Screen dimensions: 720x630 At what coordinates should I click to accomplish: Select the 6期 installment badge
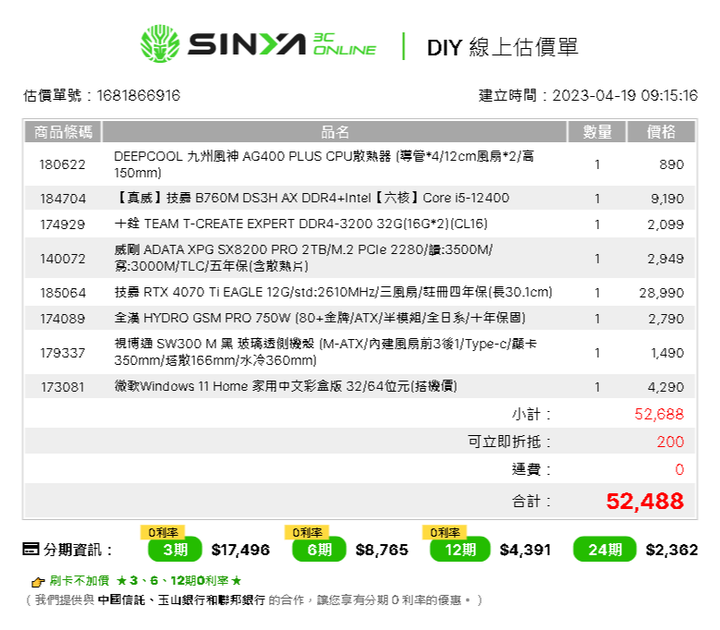coord(319,549)
